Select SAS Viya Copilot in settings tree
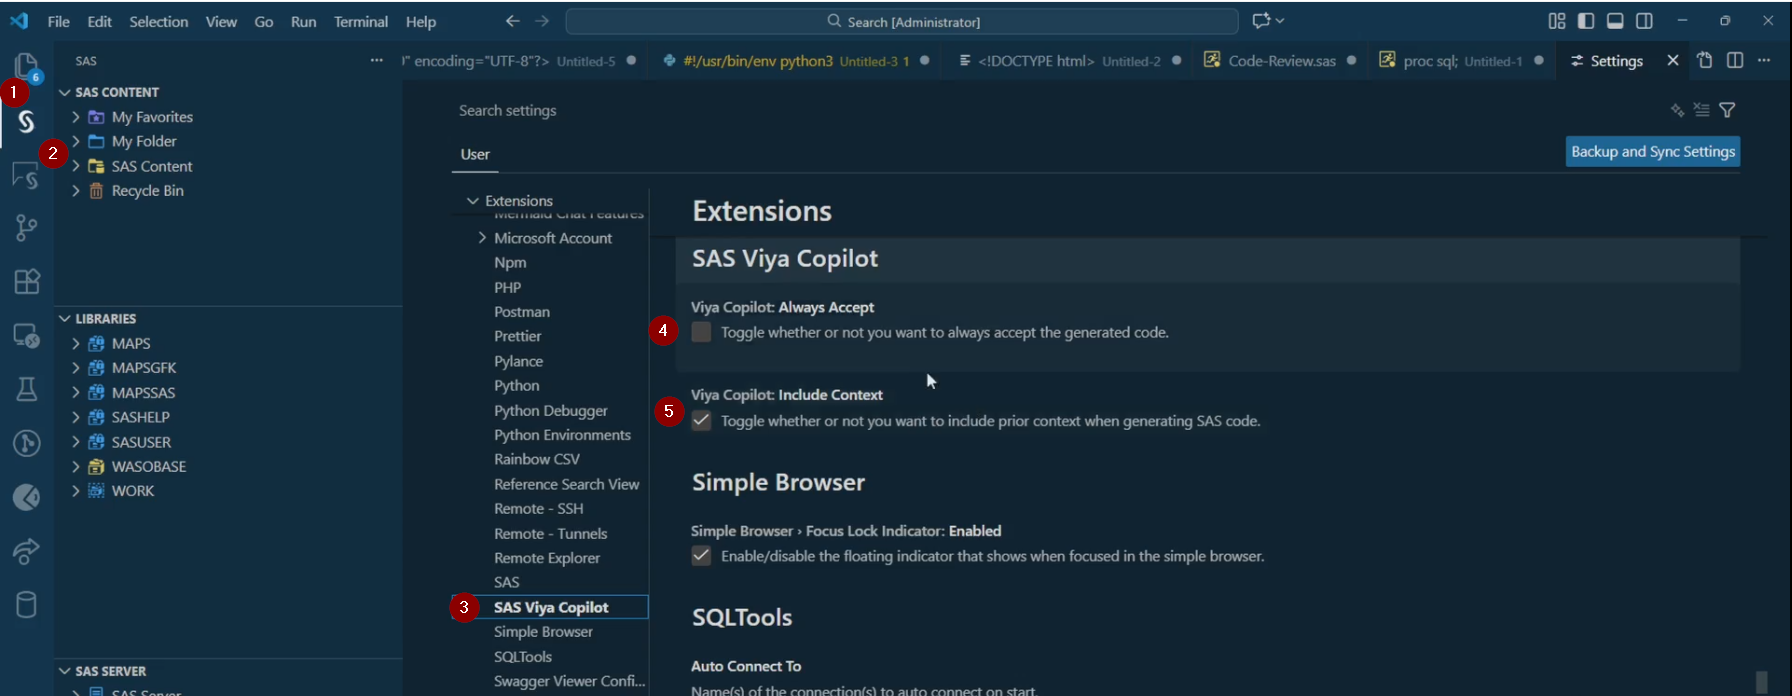 551,607
